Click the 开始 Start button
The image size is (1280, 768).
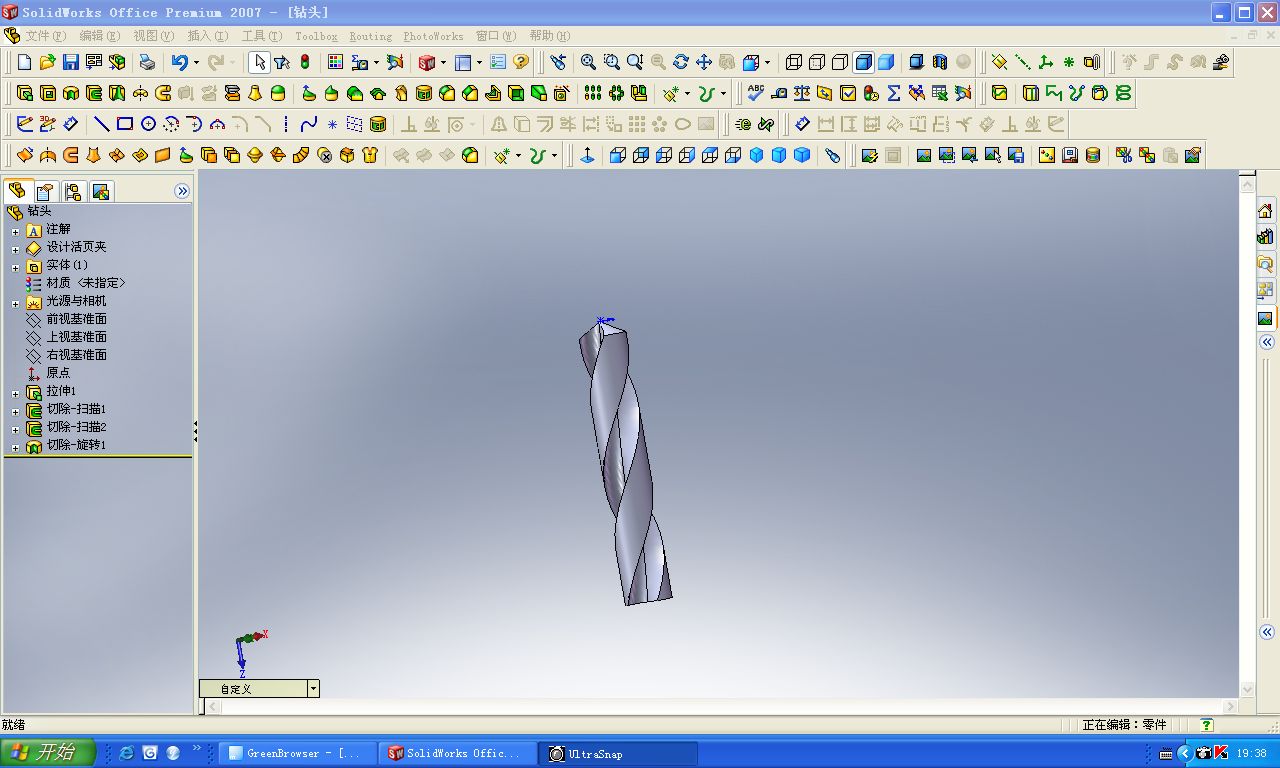(48, 753)
